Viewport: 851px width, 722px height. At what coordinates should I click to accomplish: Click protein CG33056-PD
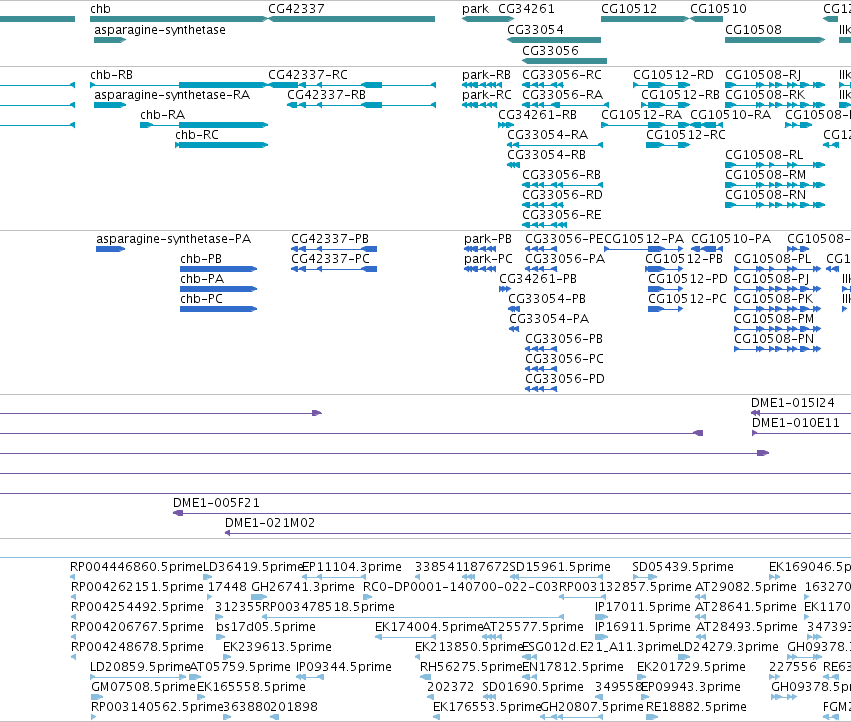click(x=564, y=379)
